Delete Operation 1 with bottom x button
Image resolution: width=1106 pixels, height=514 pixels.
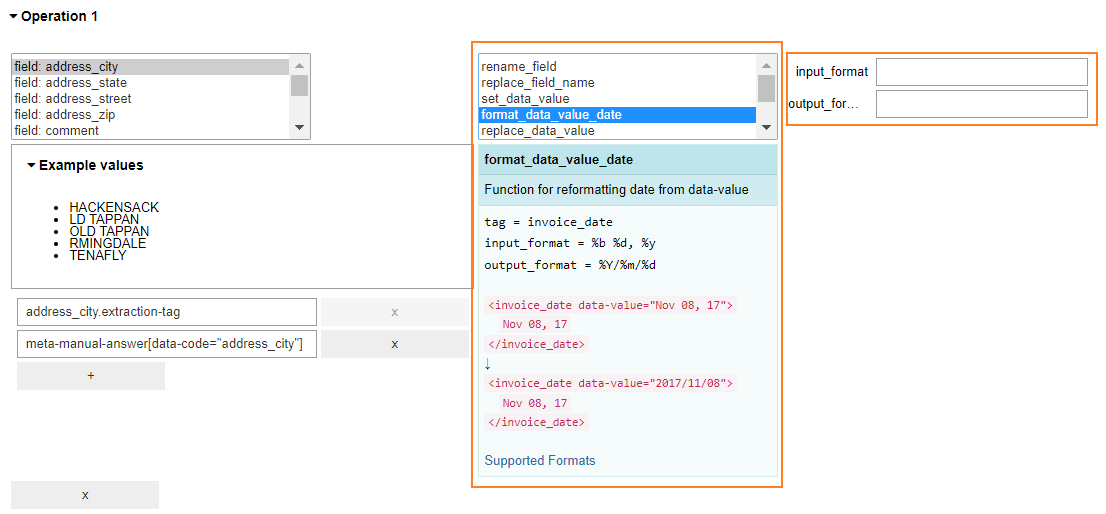coord(85,495)
